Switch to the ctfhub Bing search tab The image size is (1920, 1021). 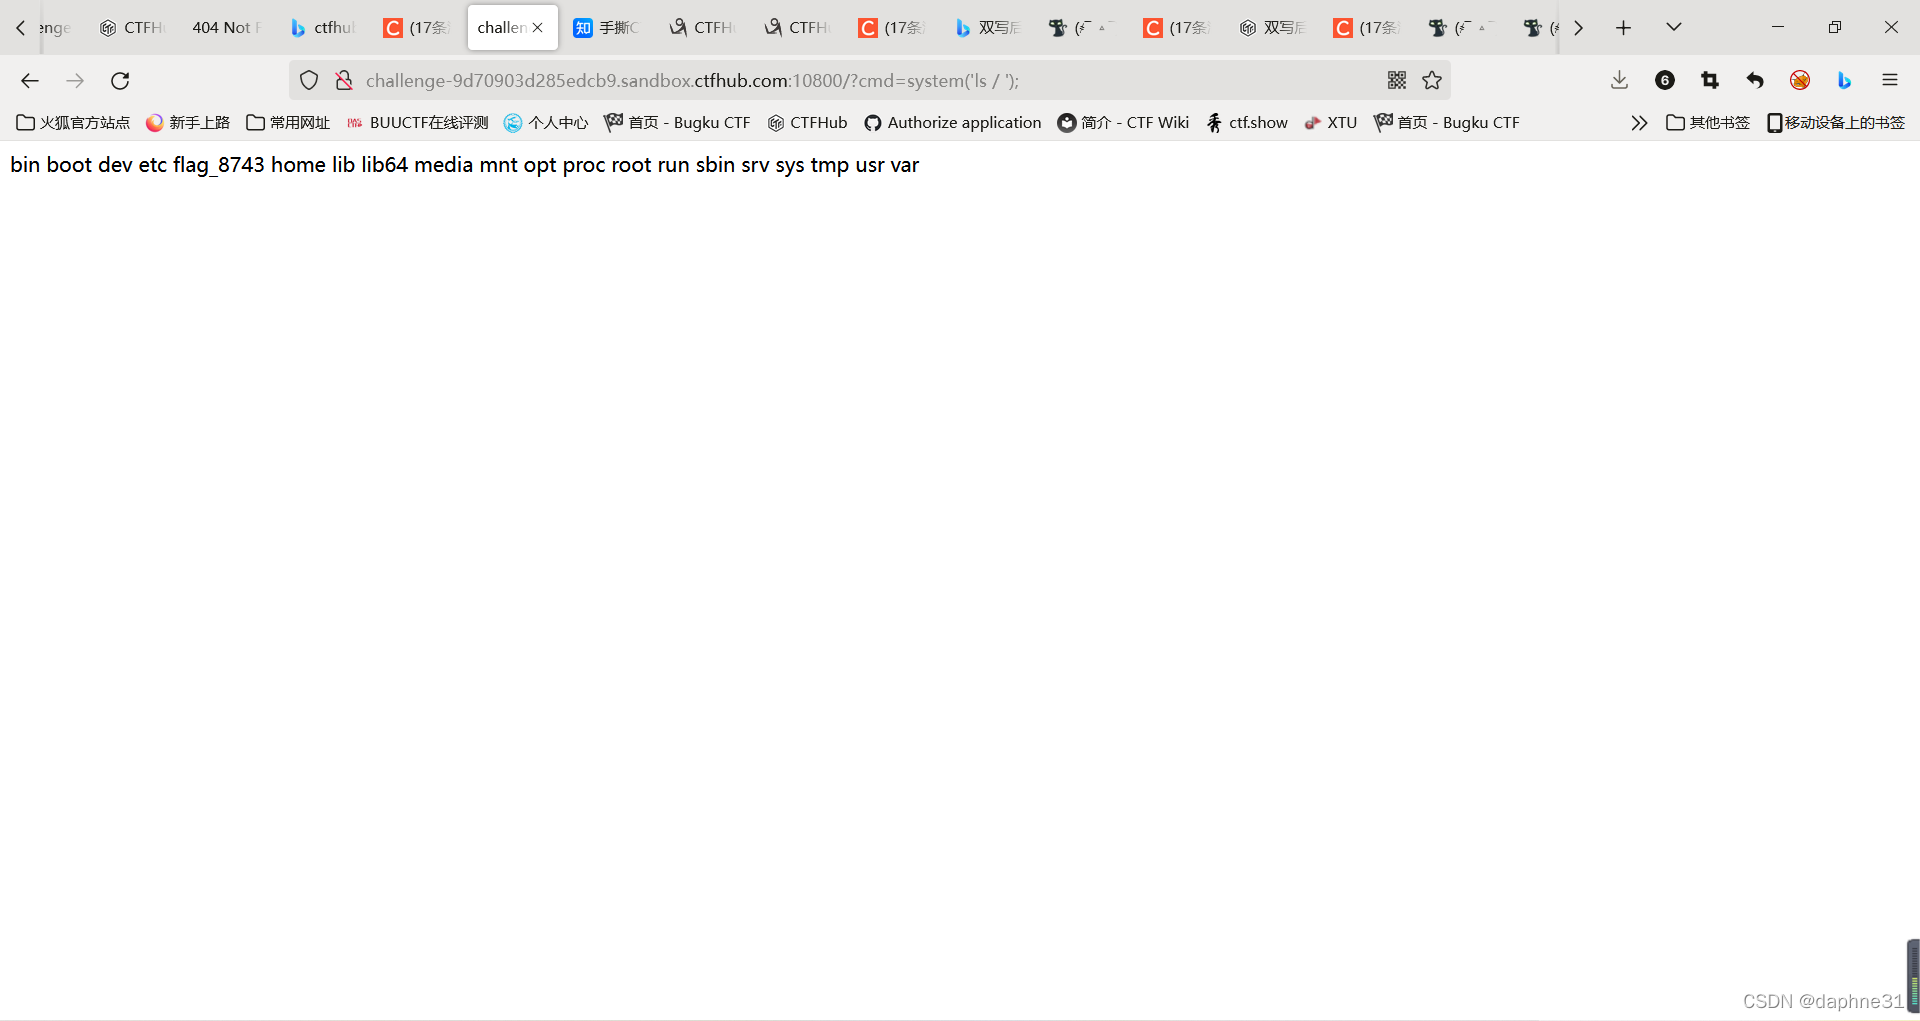click(x=323, y=28)
